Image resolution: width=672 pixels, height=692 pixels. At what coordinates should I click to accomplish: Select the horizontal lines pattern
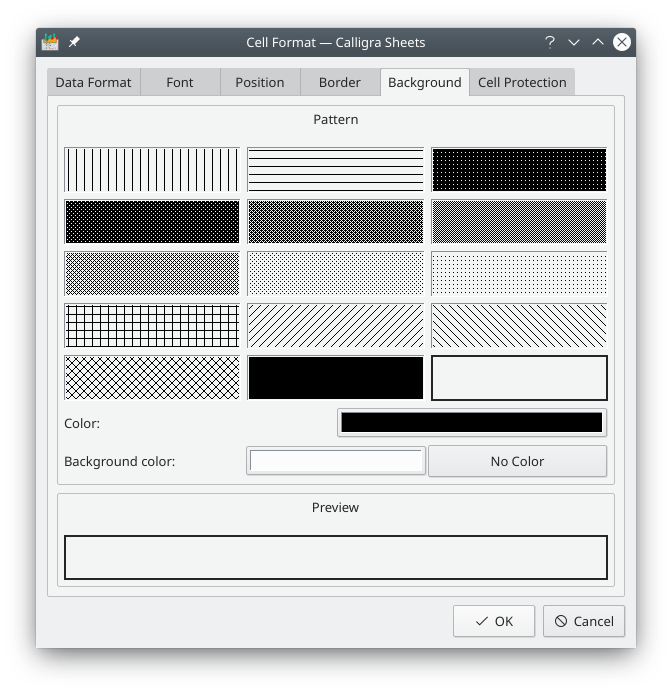(x=335, y=169)
